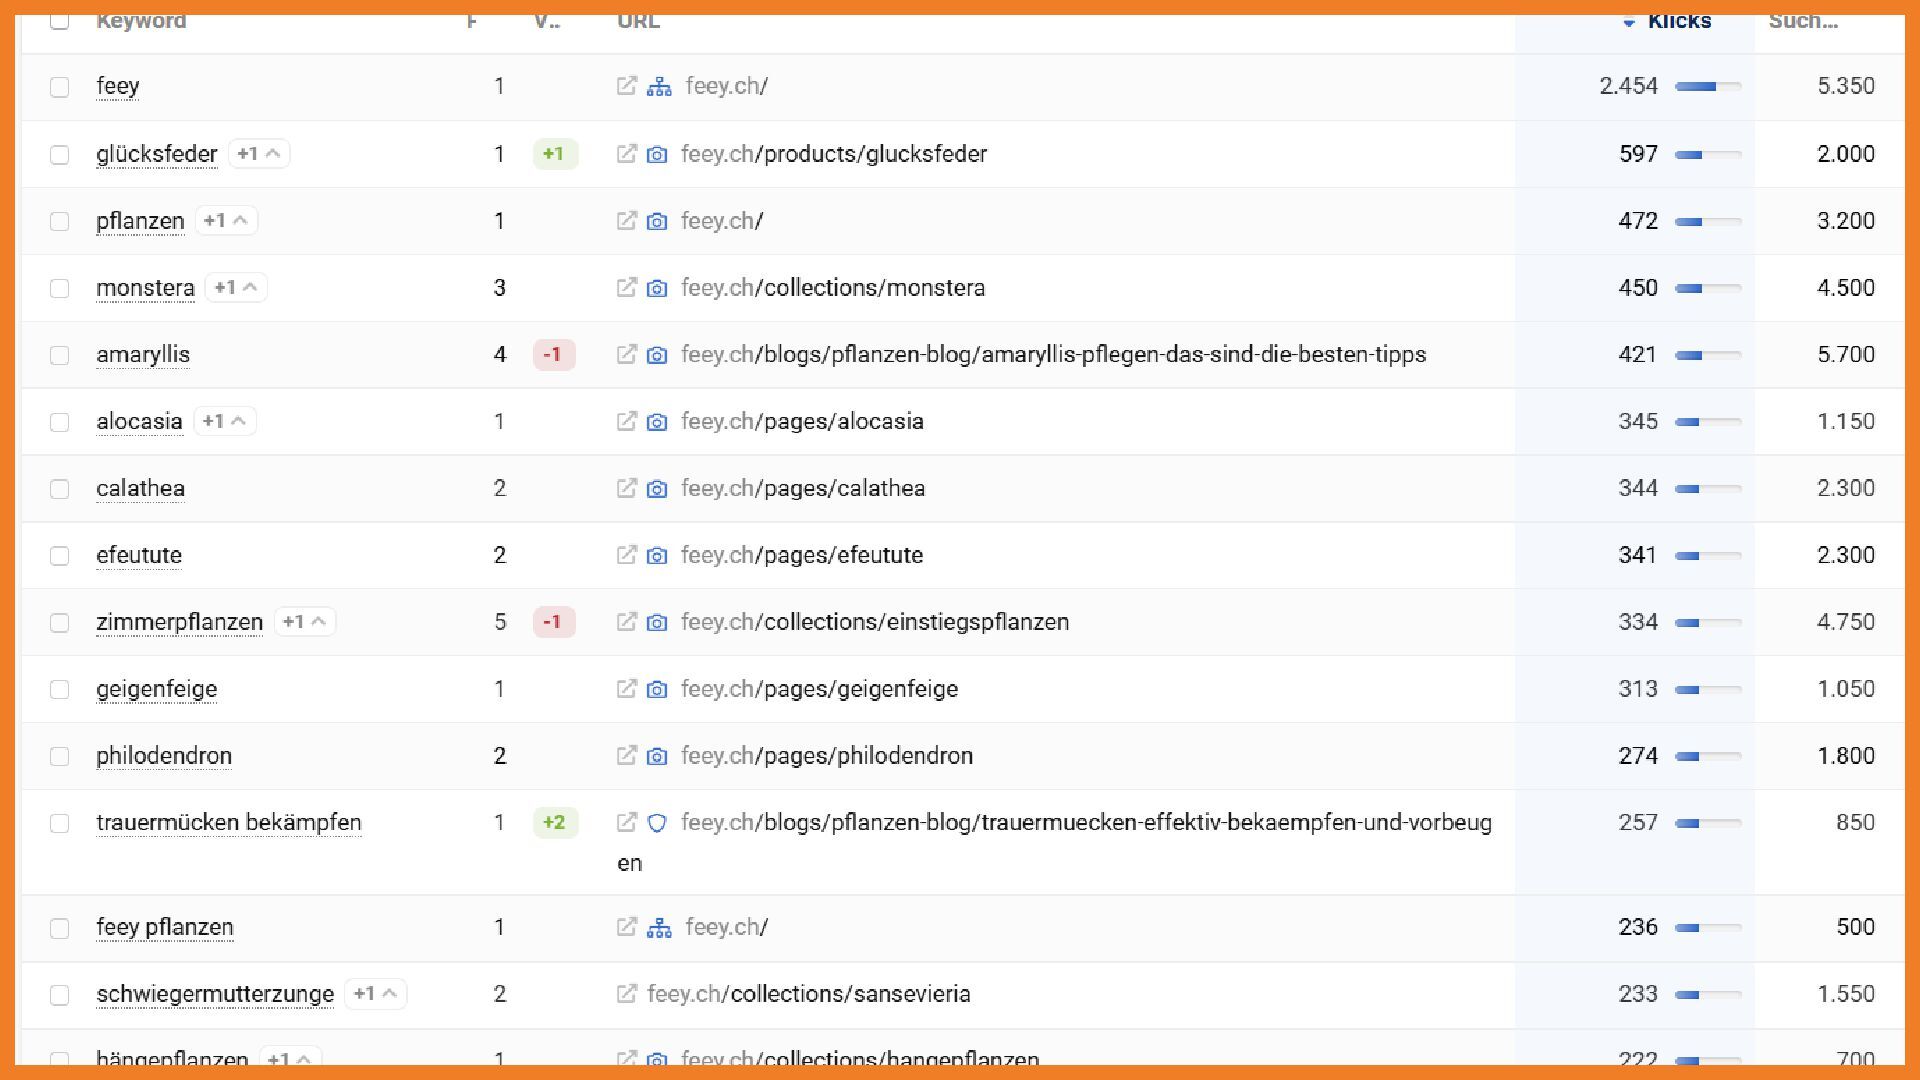Image resolution: width=1920 pixels, height=1080 pixels.
Task: Open external link icon for calathea row
Action: (626, 488)
